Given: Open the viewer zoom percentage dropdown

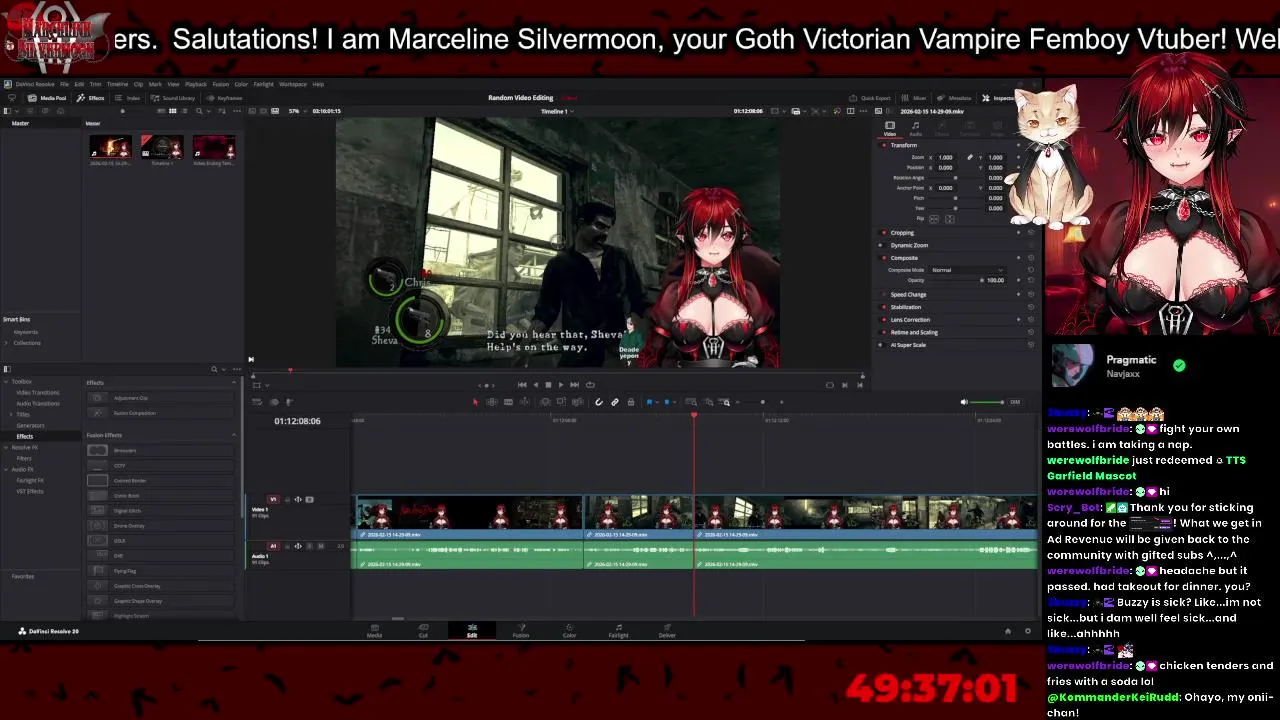Looking at the screenshot, I should click(x=296, y=111).
